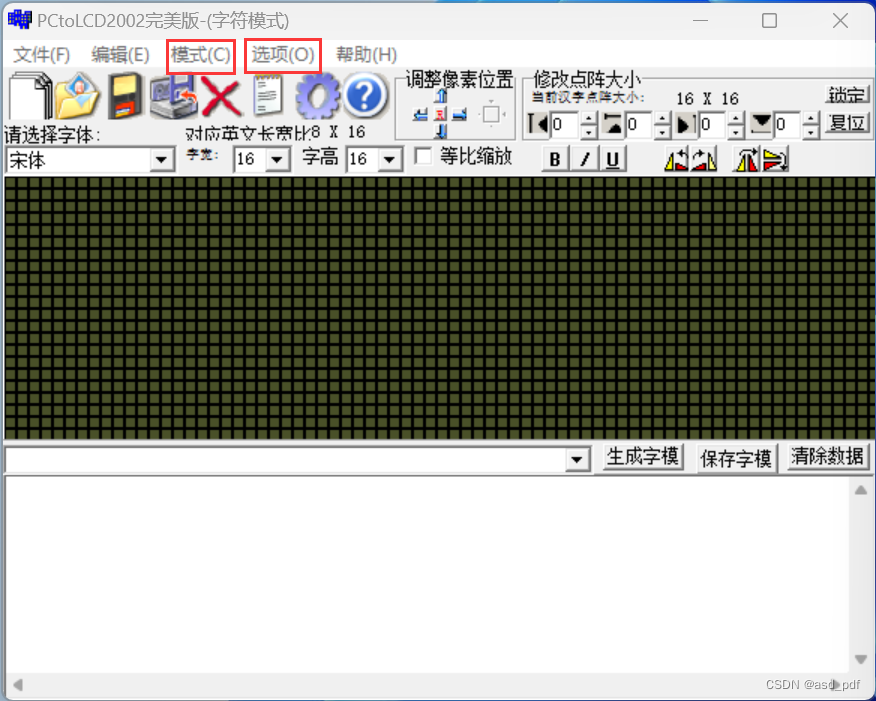Viewport: 876px width, 701px height.
Task: Click the blue question mark help icon
Action: pyautogui.click(x=364, y=96)
